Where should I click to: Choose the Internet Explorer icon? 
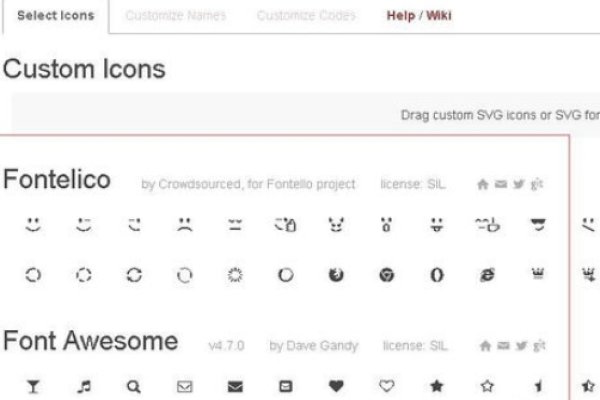pyautogui.click(x=487, y=275)
